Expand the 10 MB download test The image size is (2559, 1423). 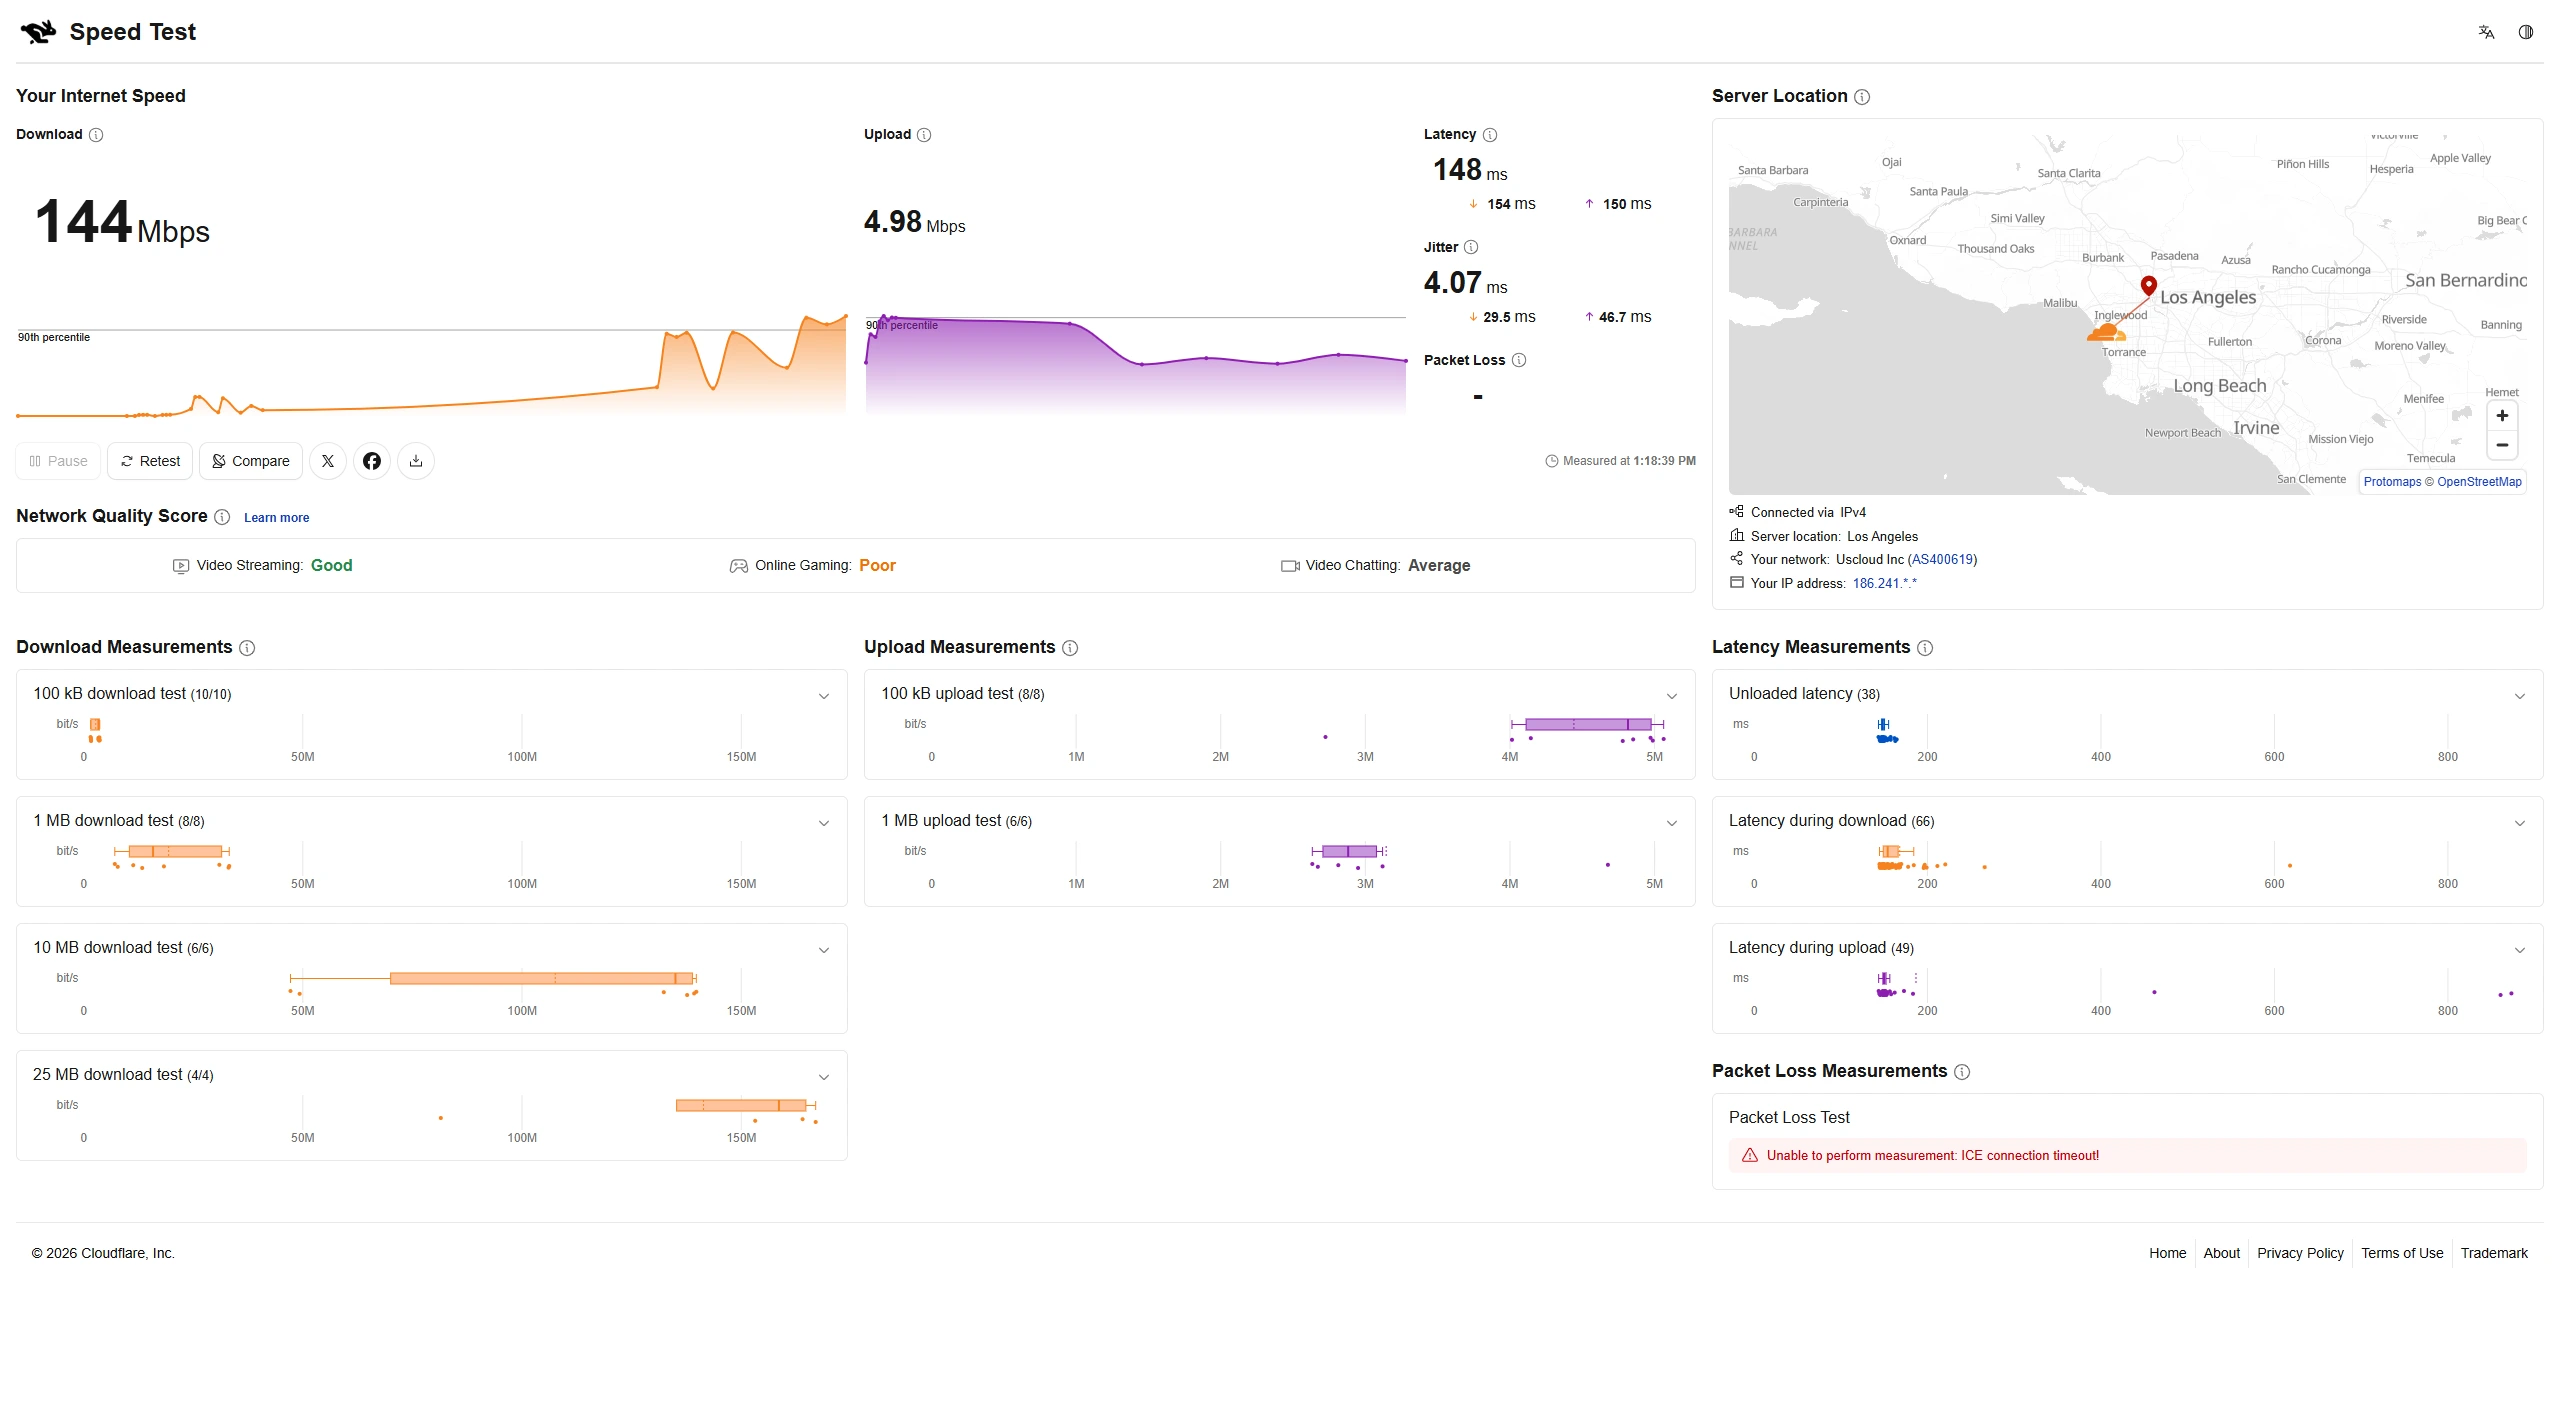click(824, 950)
